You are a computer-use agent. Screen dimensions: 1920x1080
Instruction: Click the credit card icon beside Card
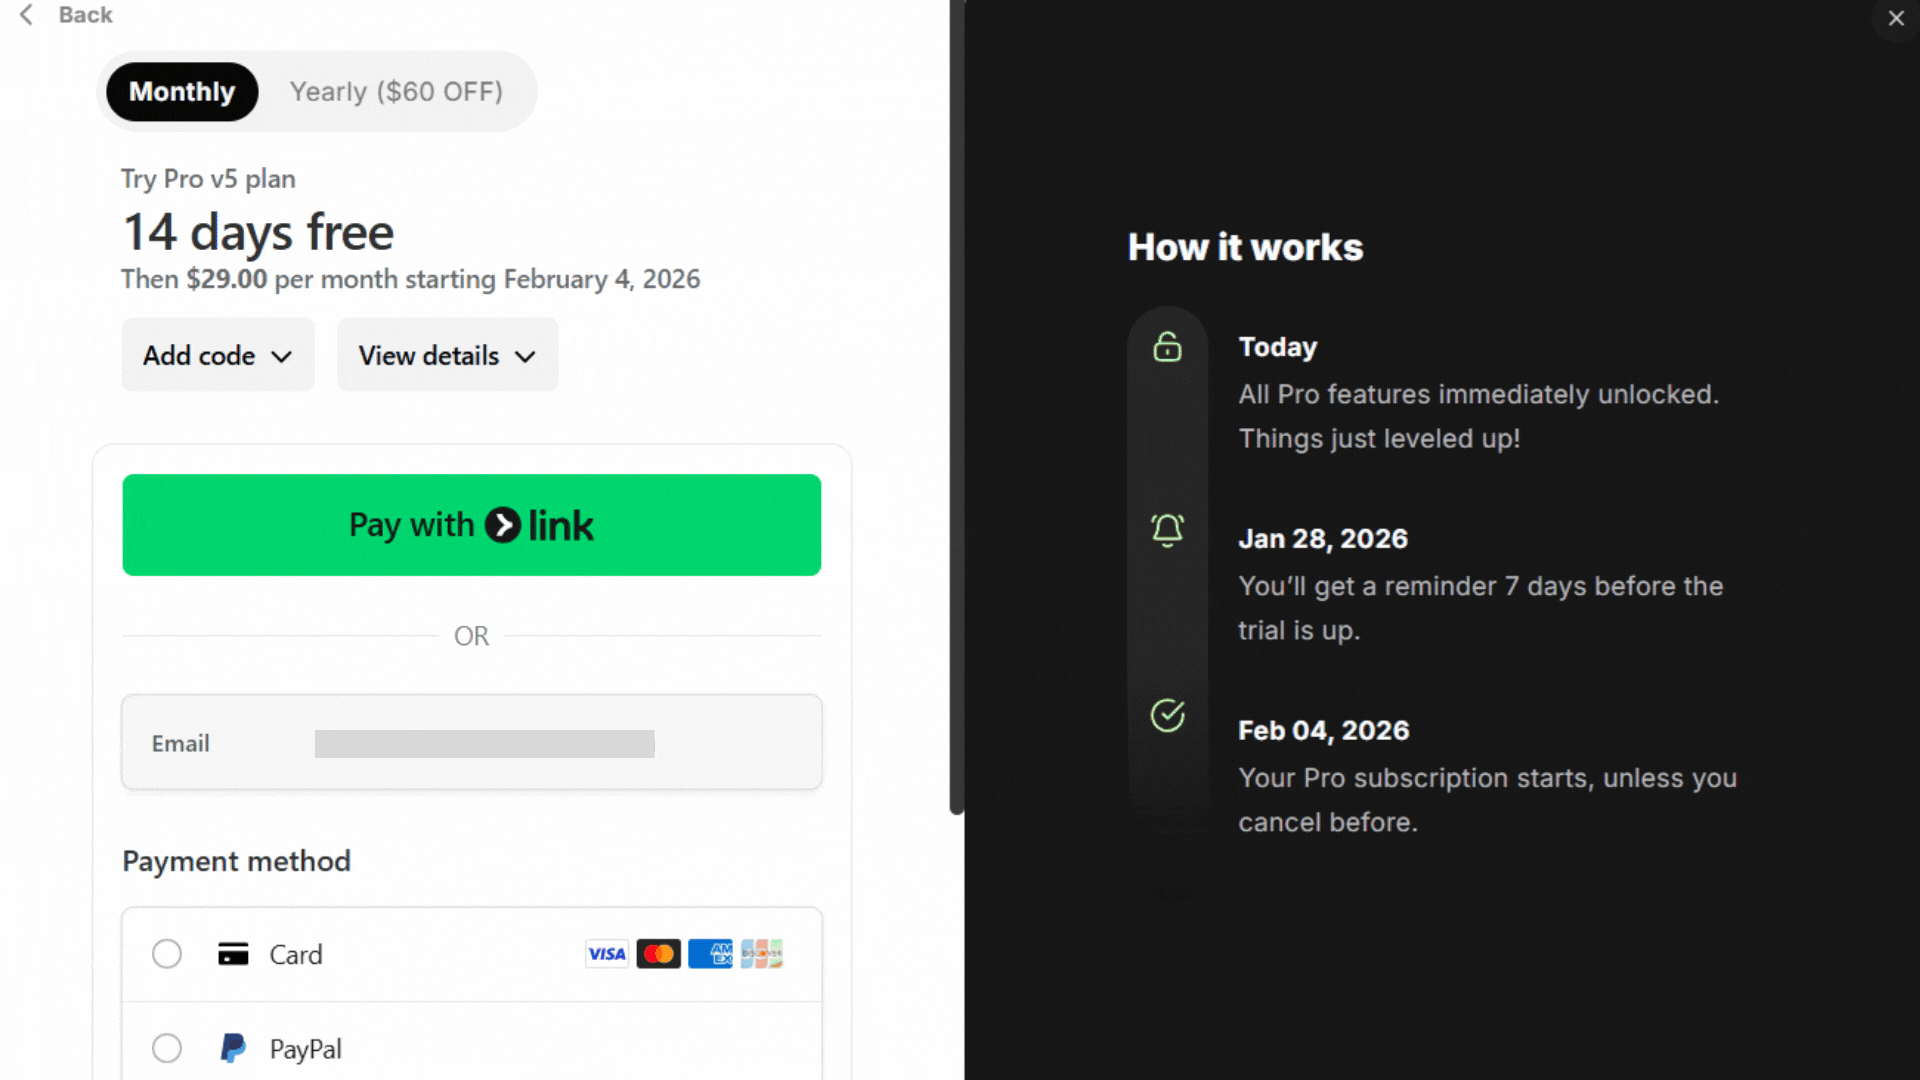pos(233,954)
